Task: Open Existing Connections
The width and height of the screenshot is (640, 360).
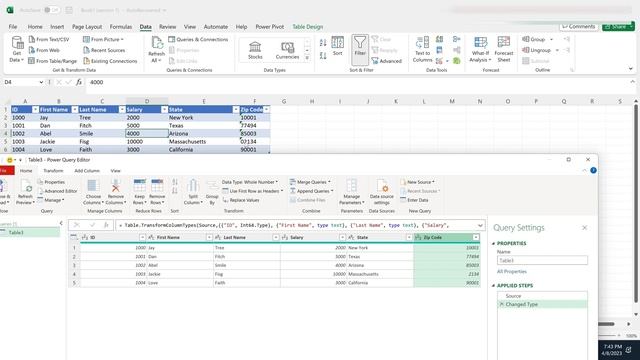Action: (x=110, y=61)
